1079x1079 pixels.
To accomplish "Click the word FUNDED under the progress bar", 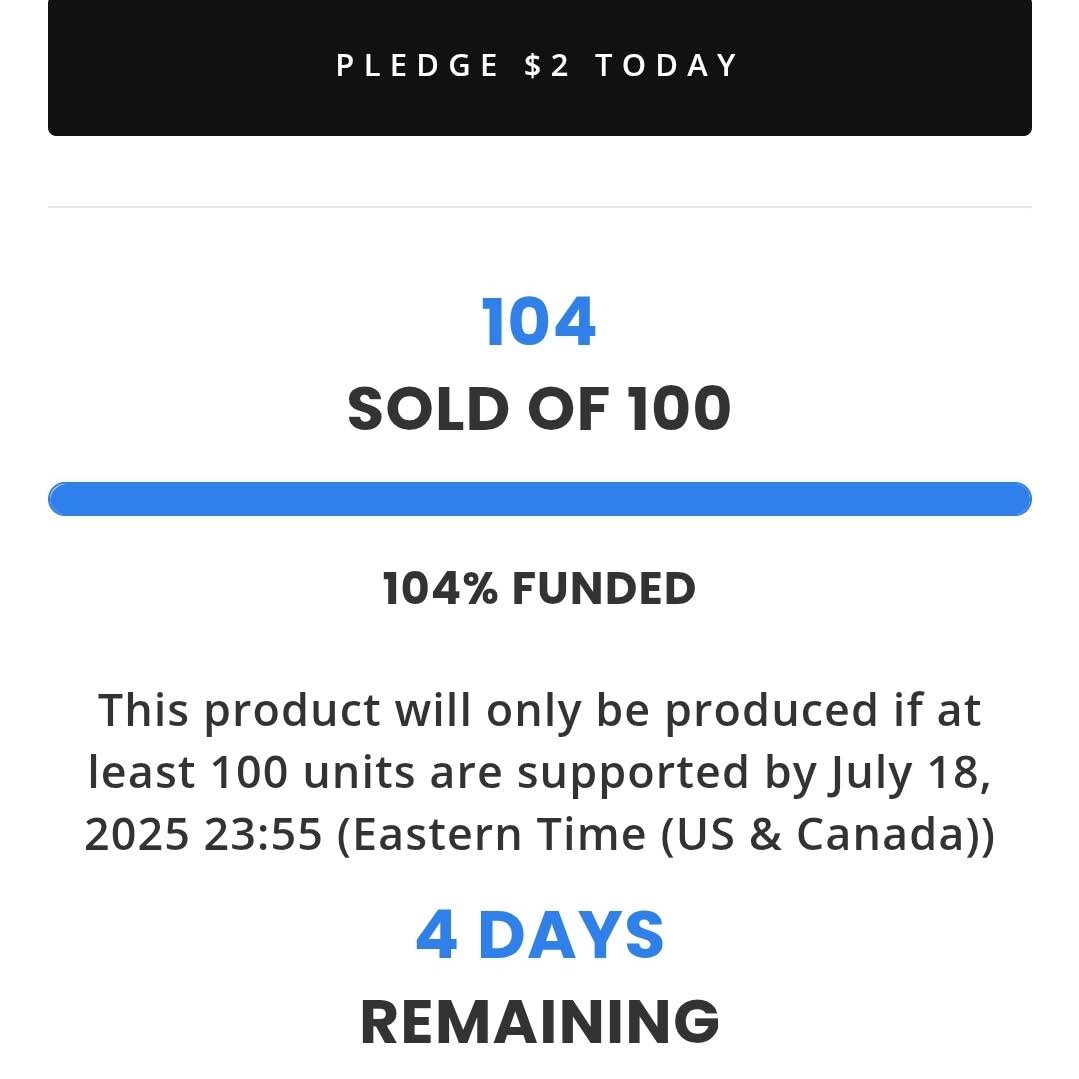I will pos(603,588).
